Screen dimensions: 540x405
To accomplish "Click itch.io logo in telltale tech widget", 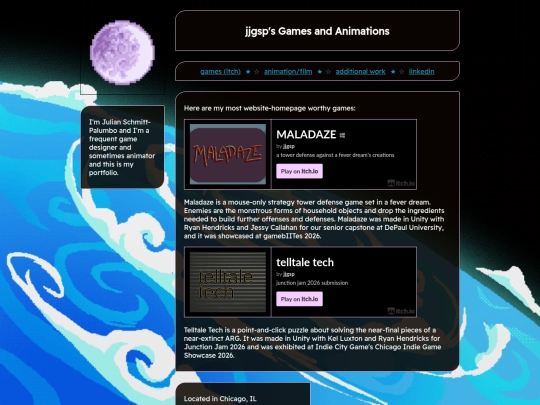I will tap(401, 311).
